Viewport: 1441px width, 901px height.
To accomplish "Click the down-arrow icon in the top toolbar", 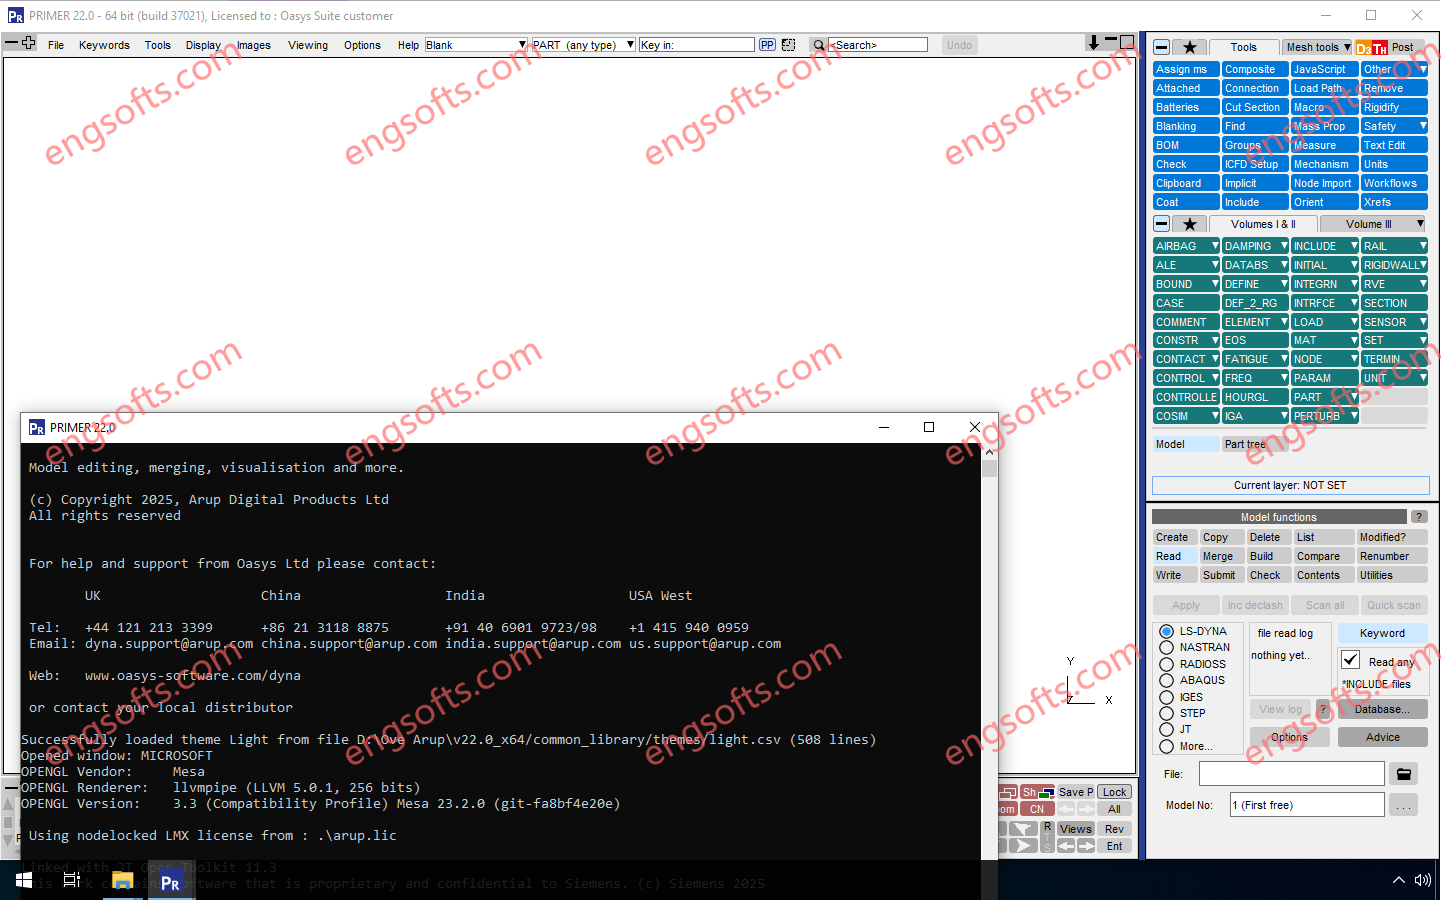I will pyautogui.click(x=1094, y=43).
